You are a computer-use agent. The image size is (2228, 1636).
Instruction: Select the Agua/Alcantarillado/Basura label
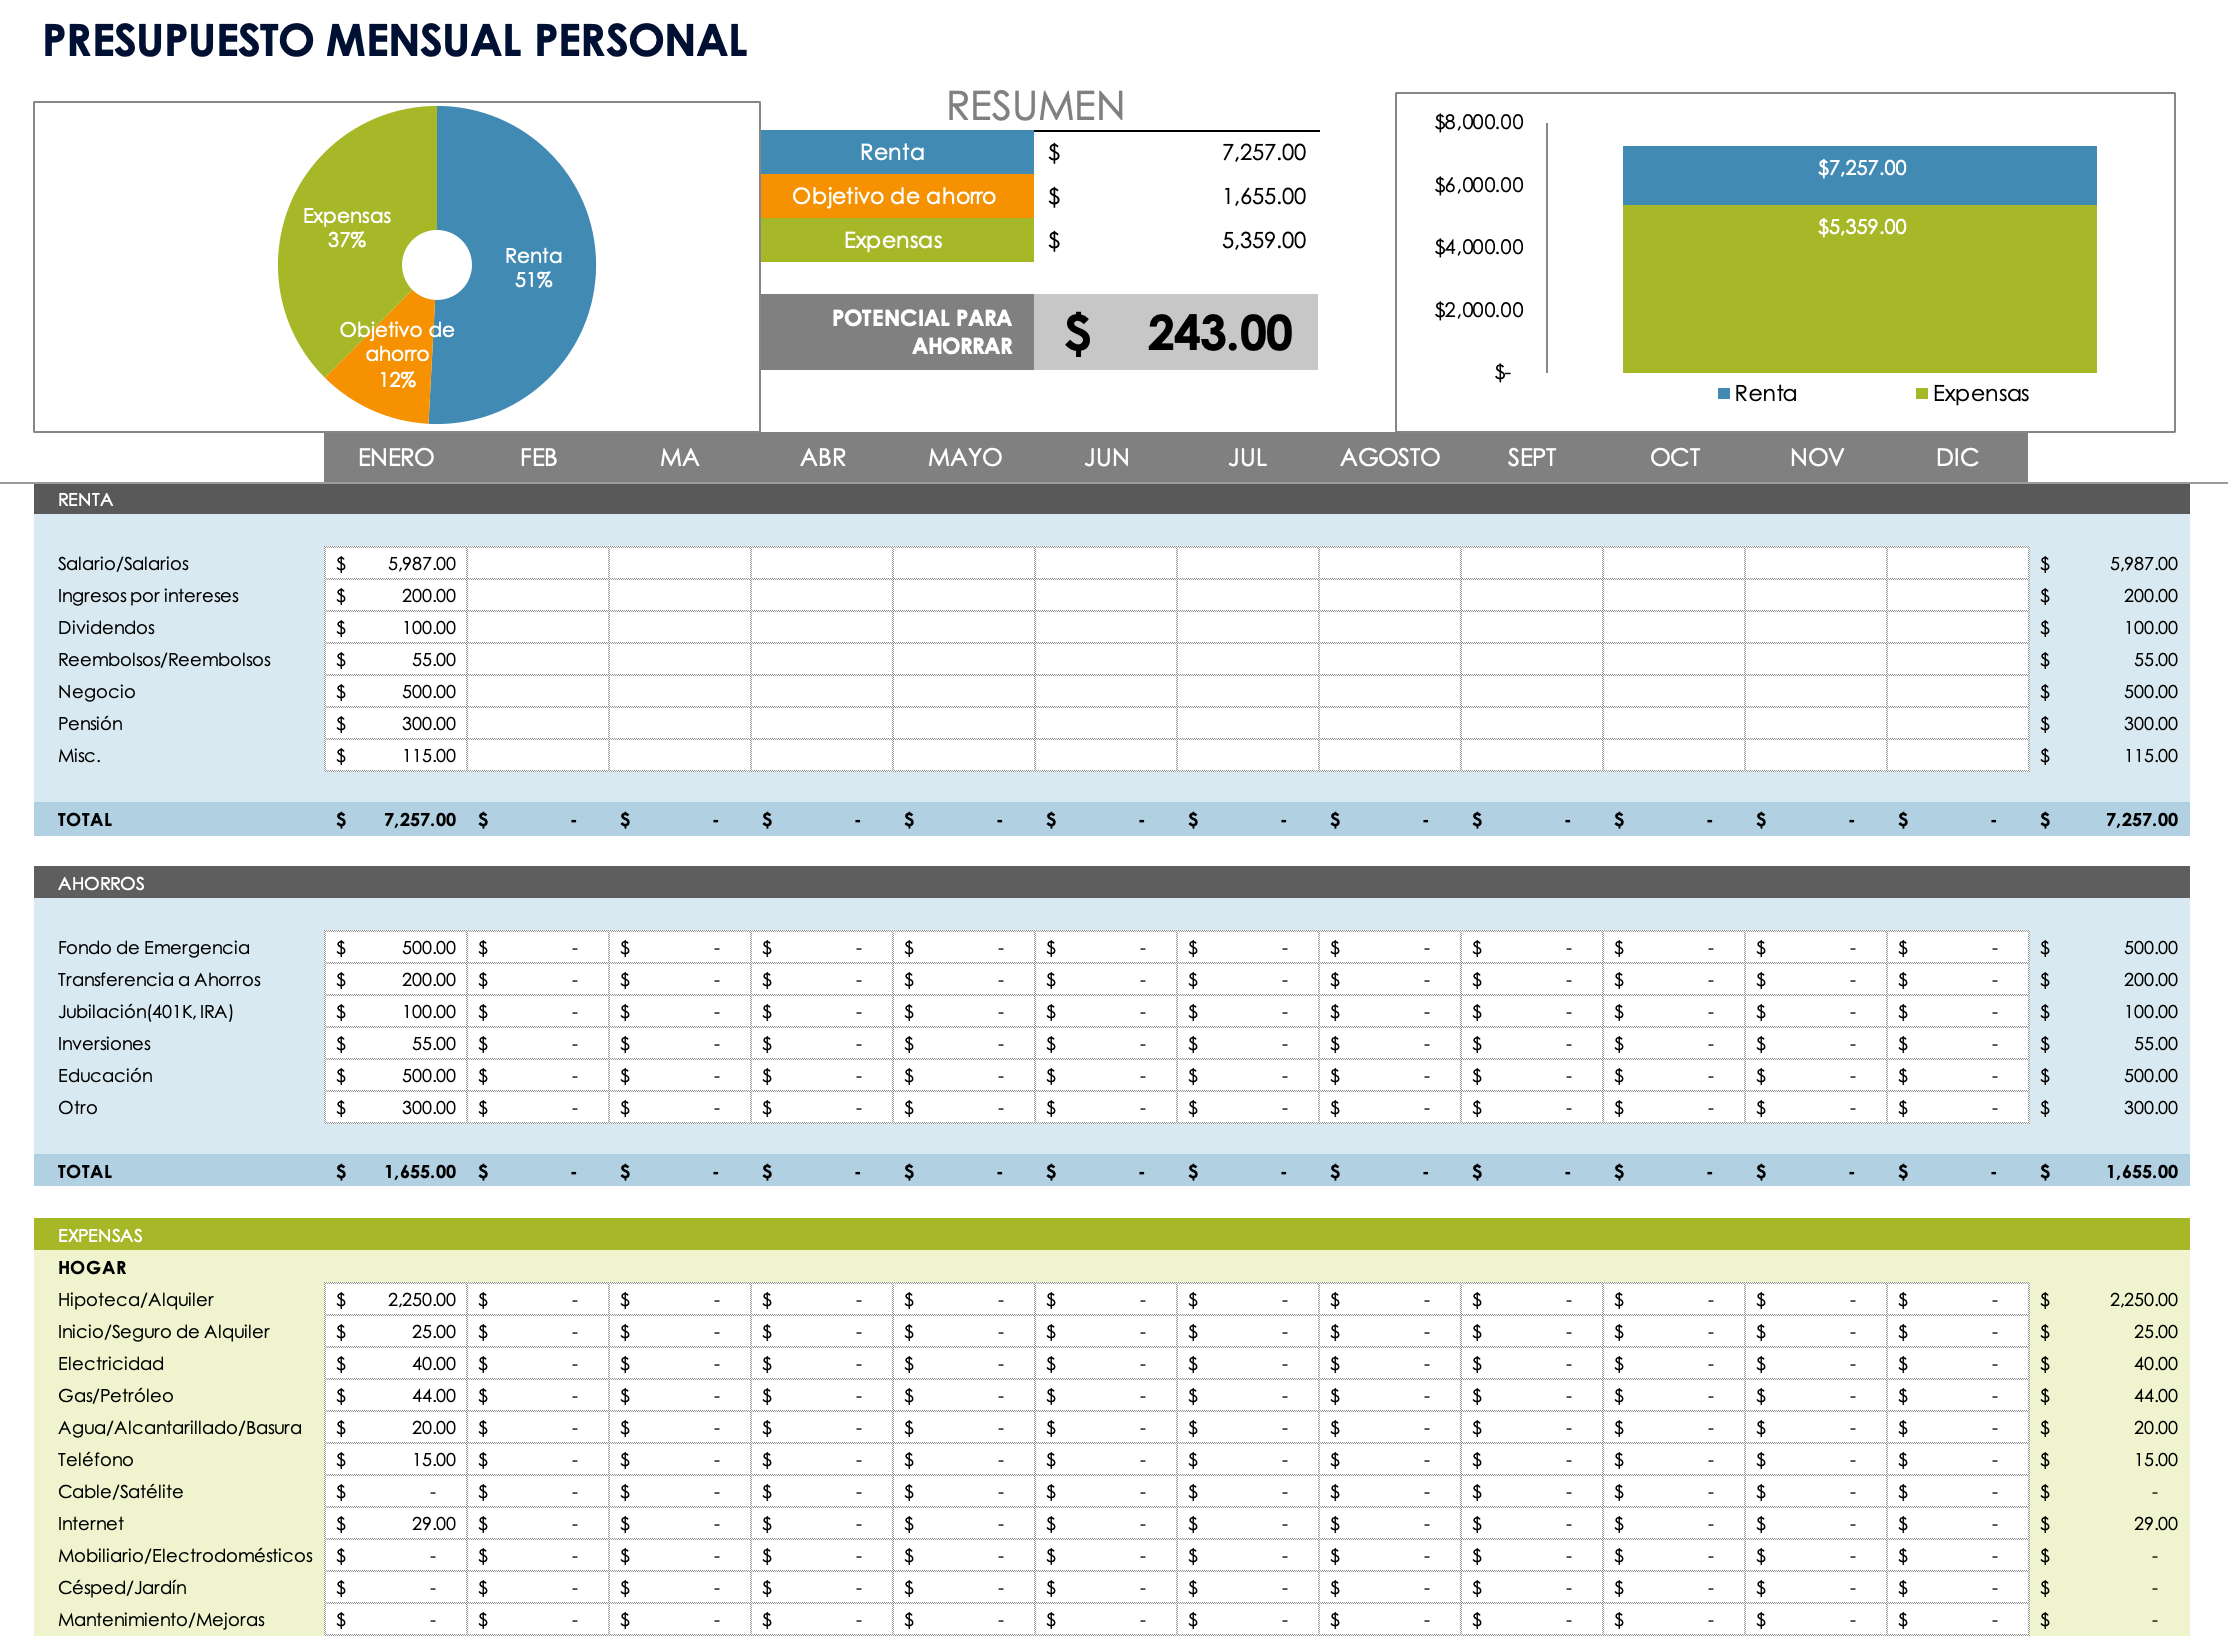[x=179, y=1427]
